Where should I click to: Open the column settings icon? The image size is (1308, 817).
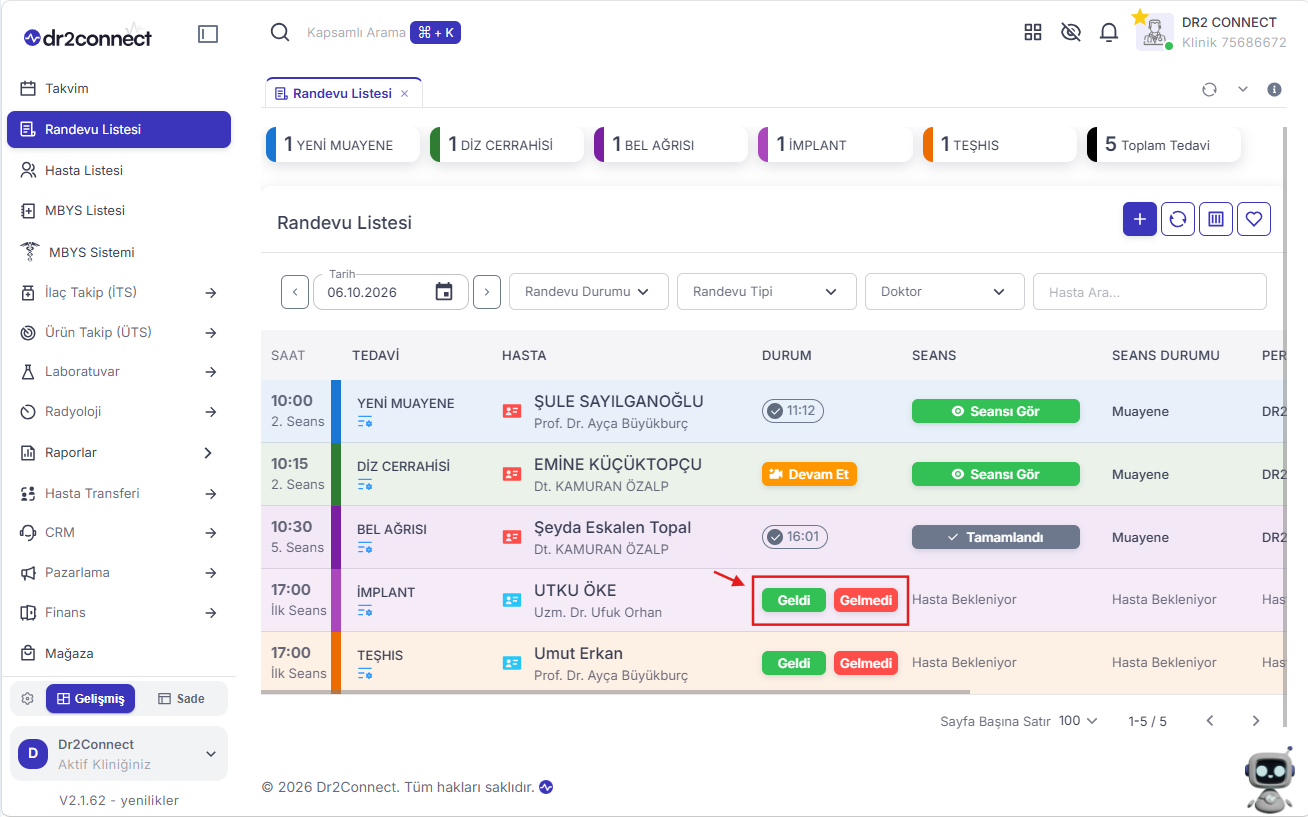coord(1216,219)
